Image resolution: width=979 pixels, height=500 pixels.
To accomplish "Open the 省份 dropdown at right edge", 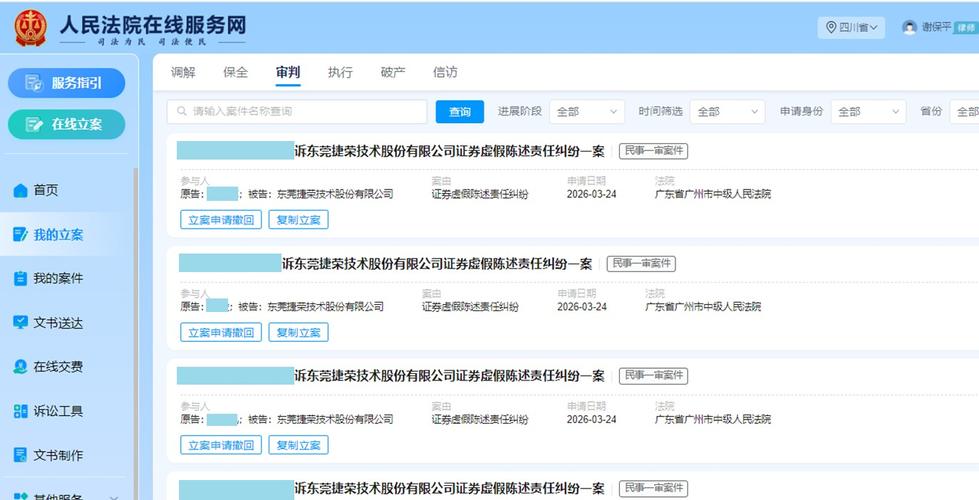I will 965,112.
